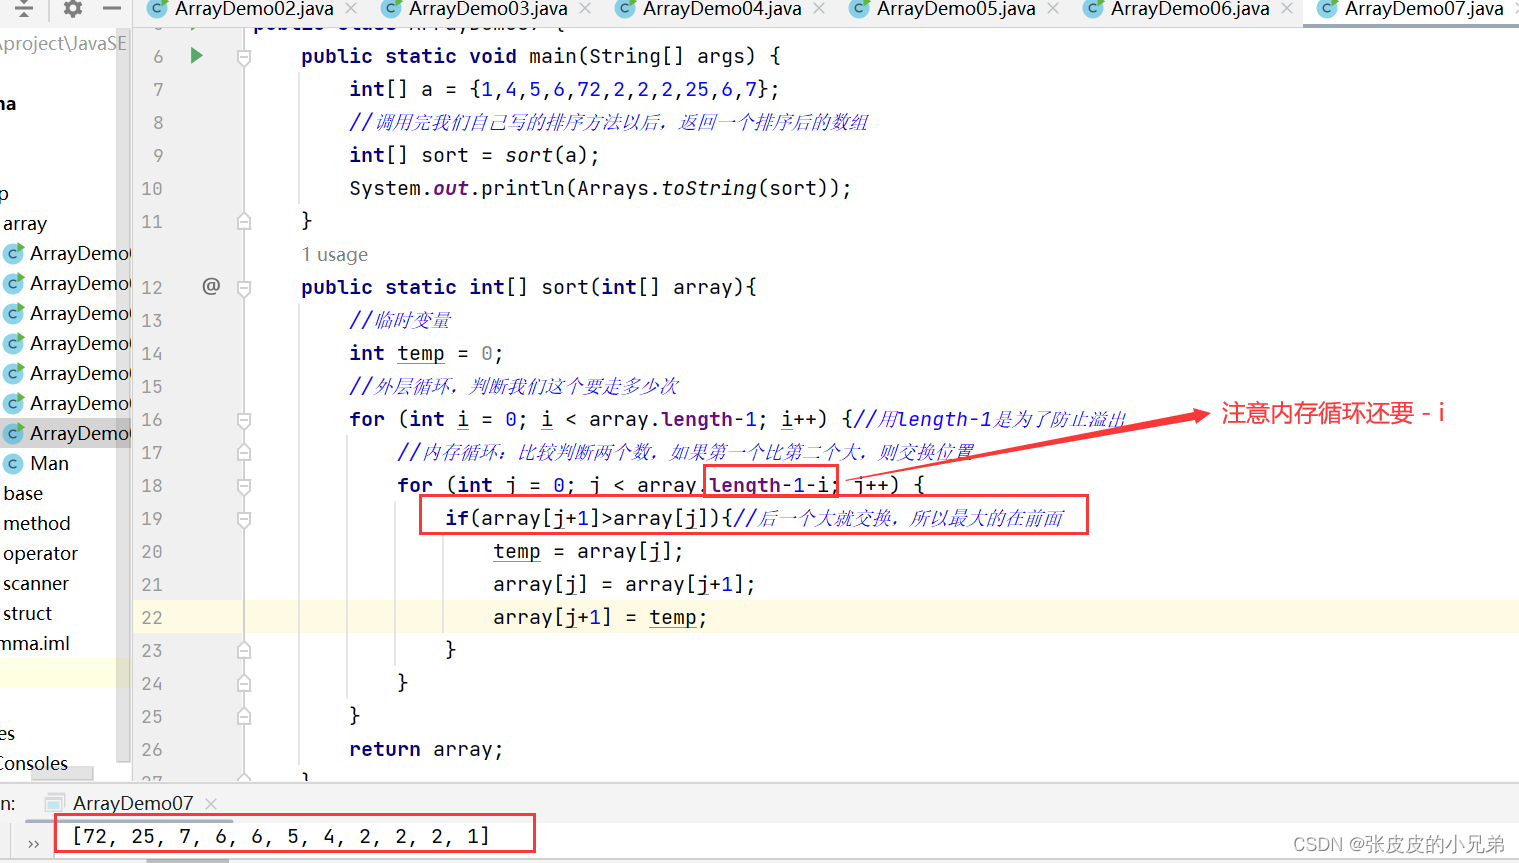Screen dimensions: 1519x863
Task: Collapse outer for loop fold on line 16
Action: pyautogui.click(x=243, y=420)
